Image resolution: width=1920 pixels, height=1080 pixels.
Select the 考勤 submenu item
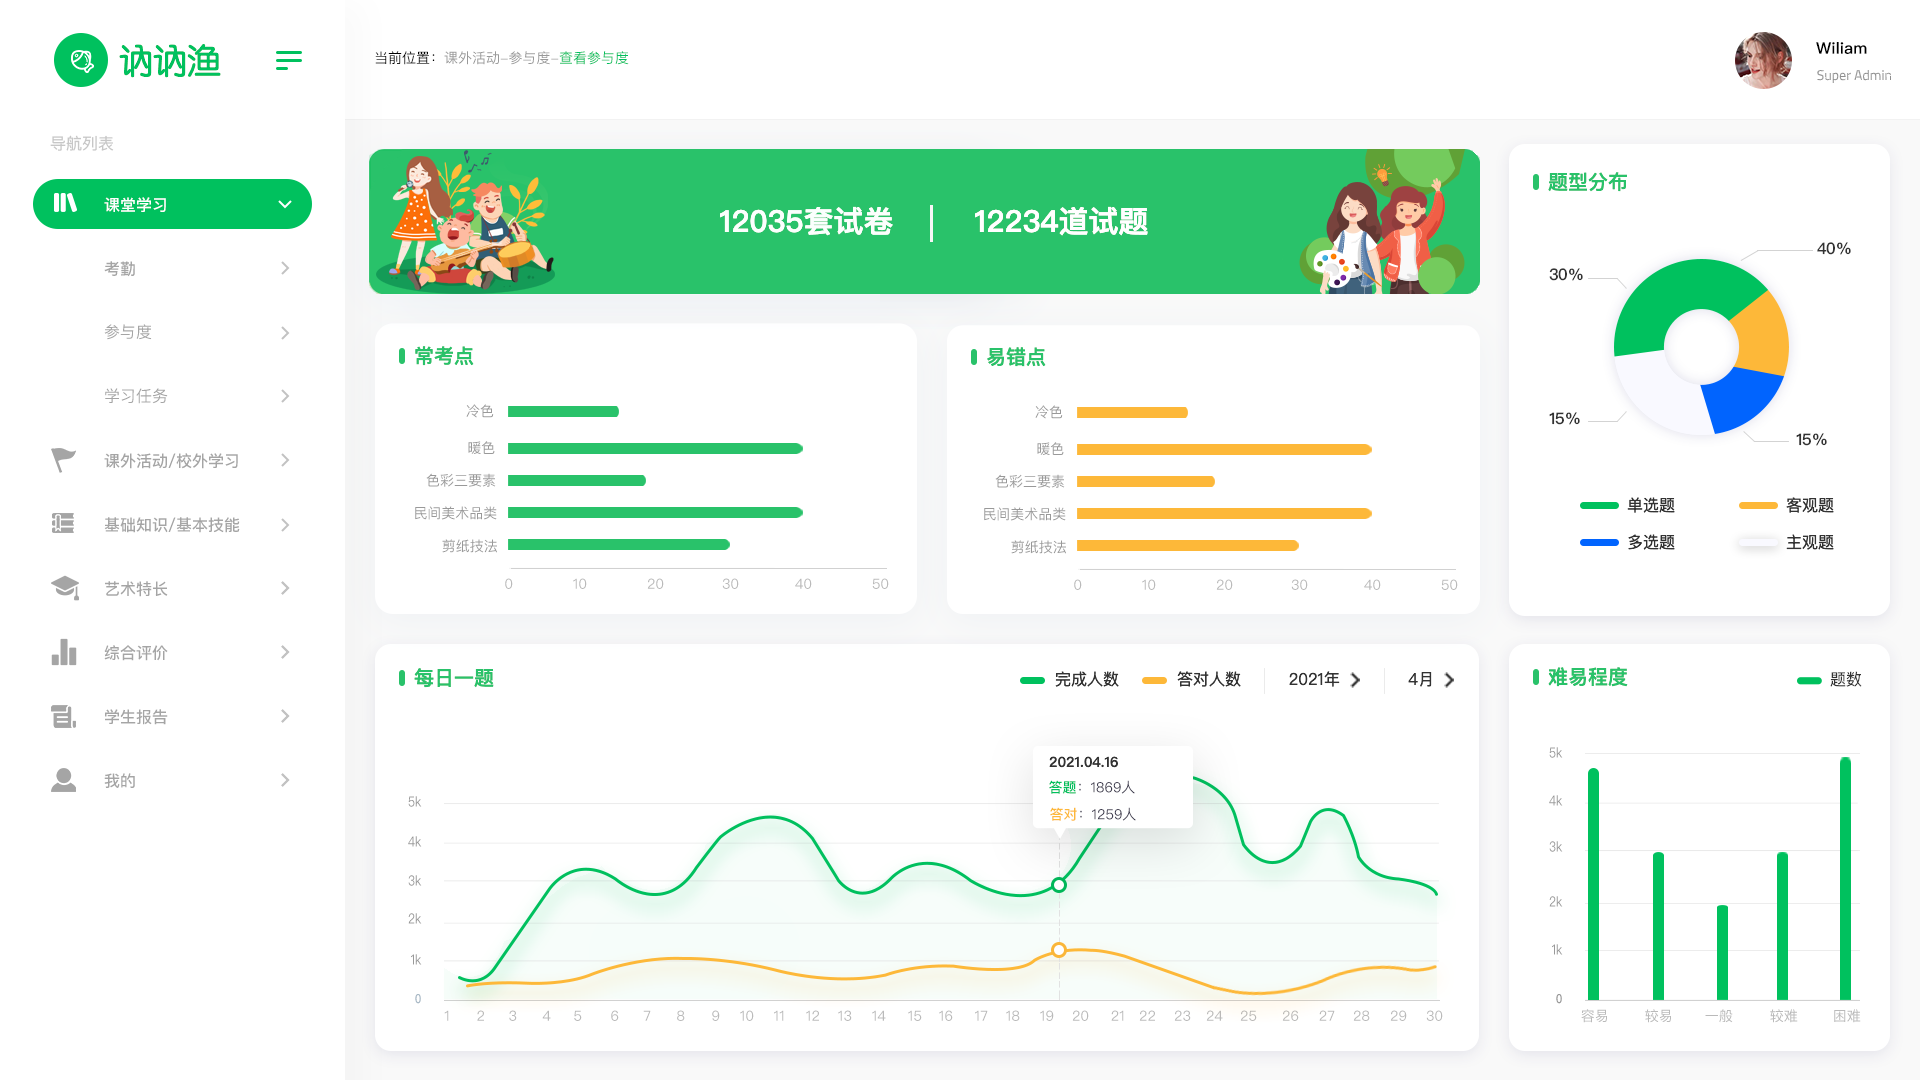(x=120, y=269)
